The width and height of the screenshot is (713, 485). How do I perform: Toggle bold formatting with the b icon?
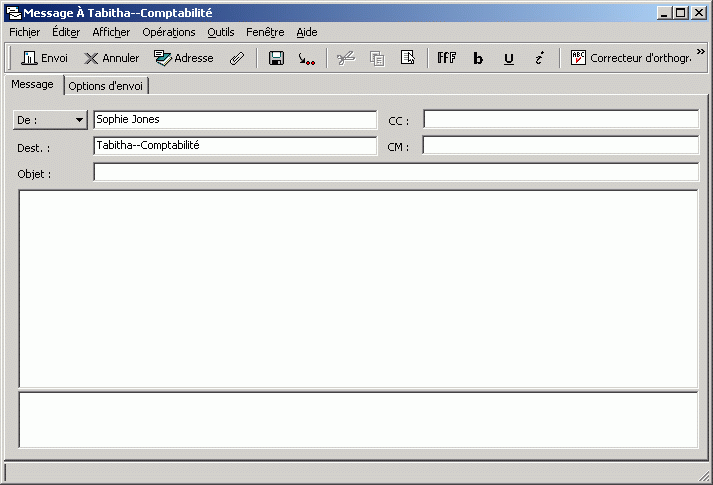pyautogui.click(x=478, y=58)
